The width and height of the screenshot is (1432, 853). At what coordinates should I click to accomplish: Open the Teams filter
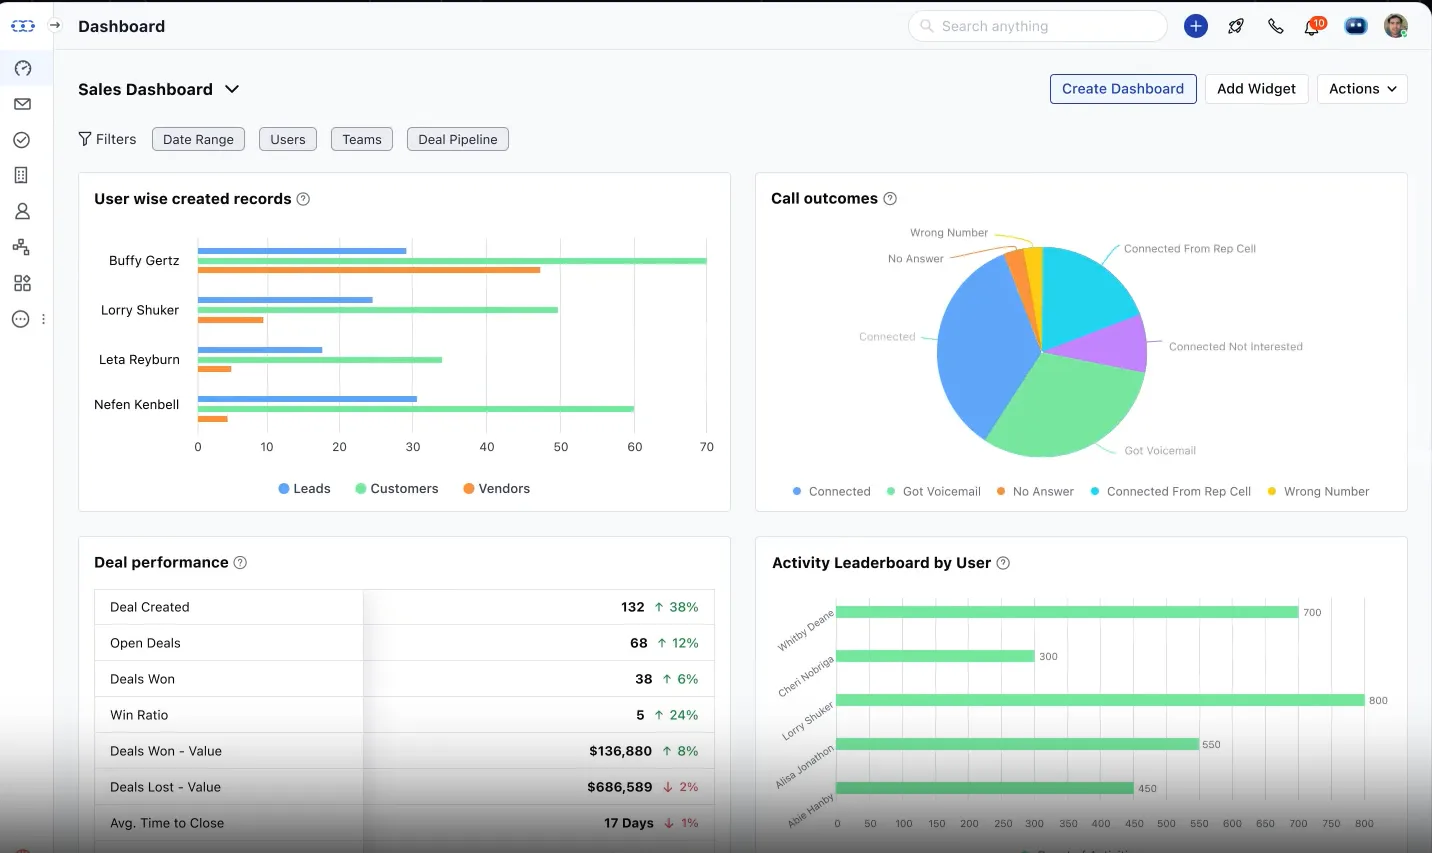(x=362, y=140)
